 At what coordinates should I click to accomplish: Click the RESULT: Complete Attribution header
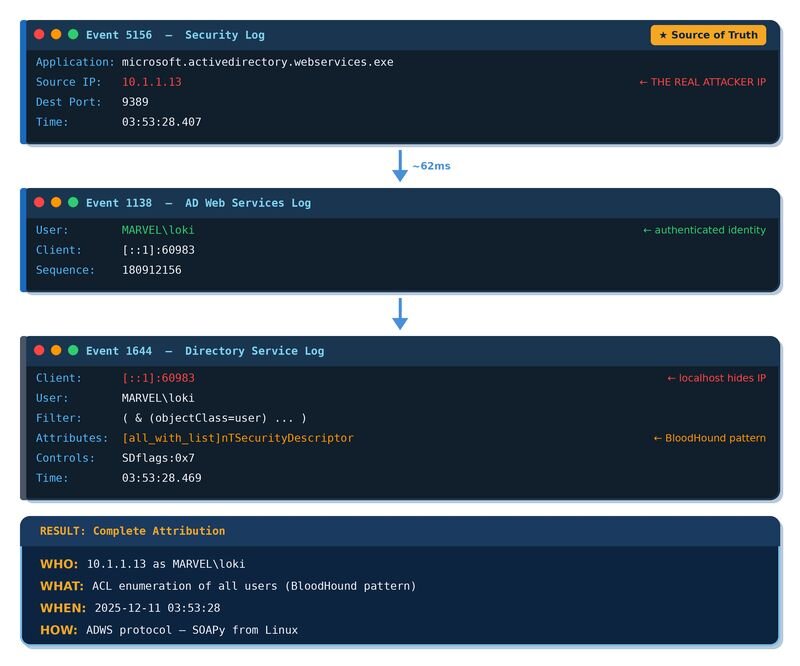point(132,531)
